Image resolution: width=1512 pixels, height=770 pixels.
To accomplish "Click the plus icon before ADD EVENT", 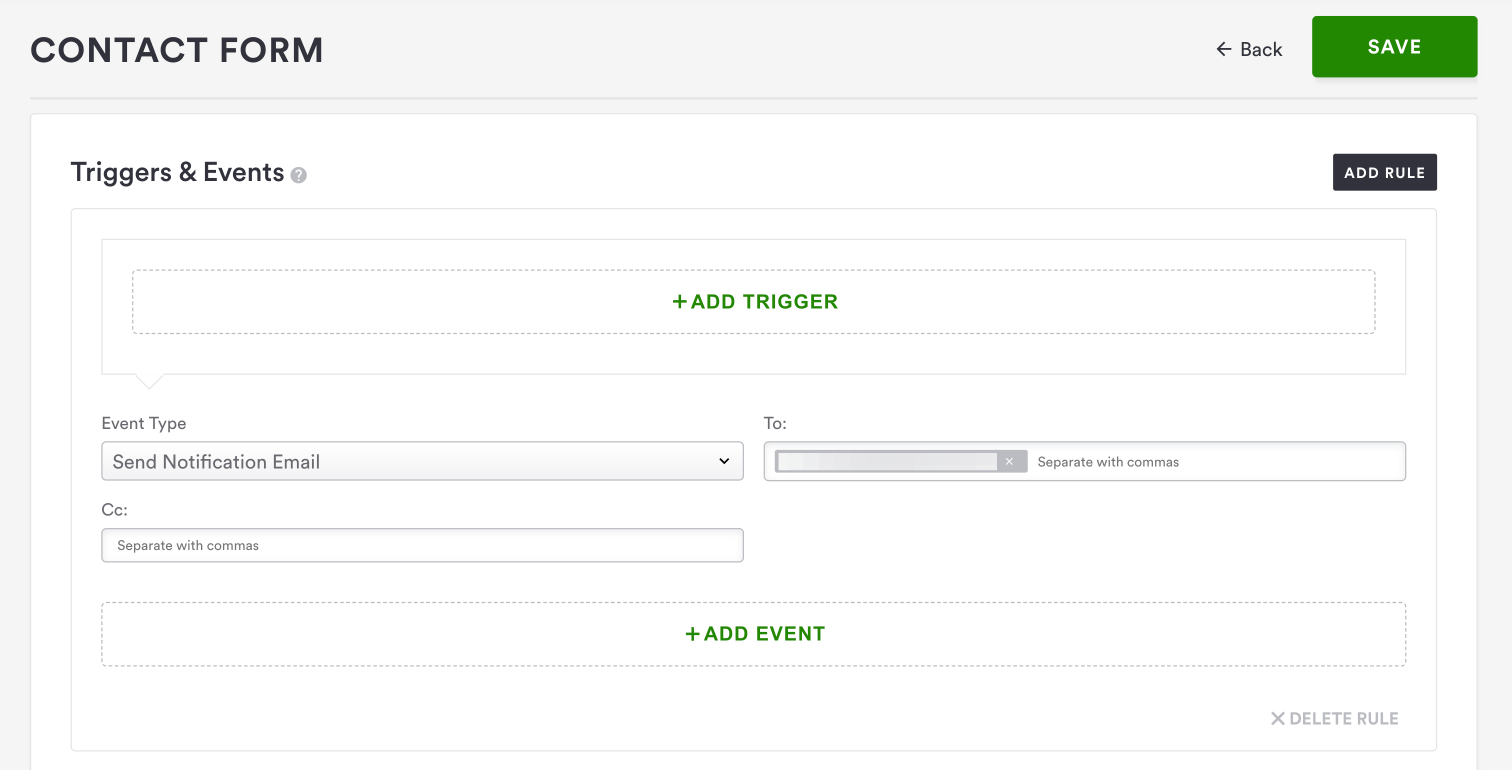I will [693, 634].
